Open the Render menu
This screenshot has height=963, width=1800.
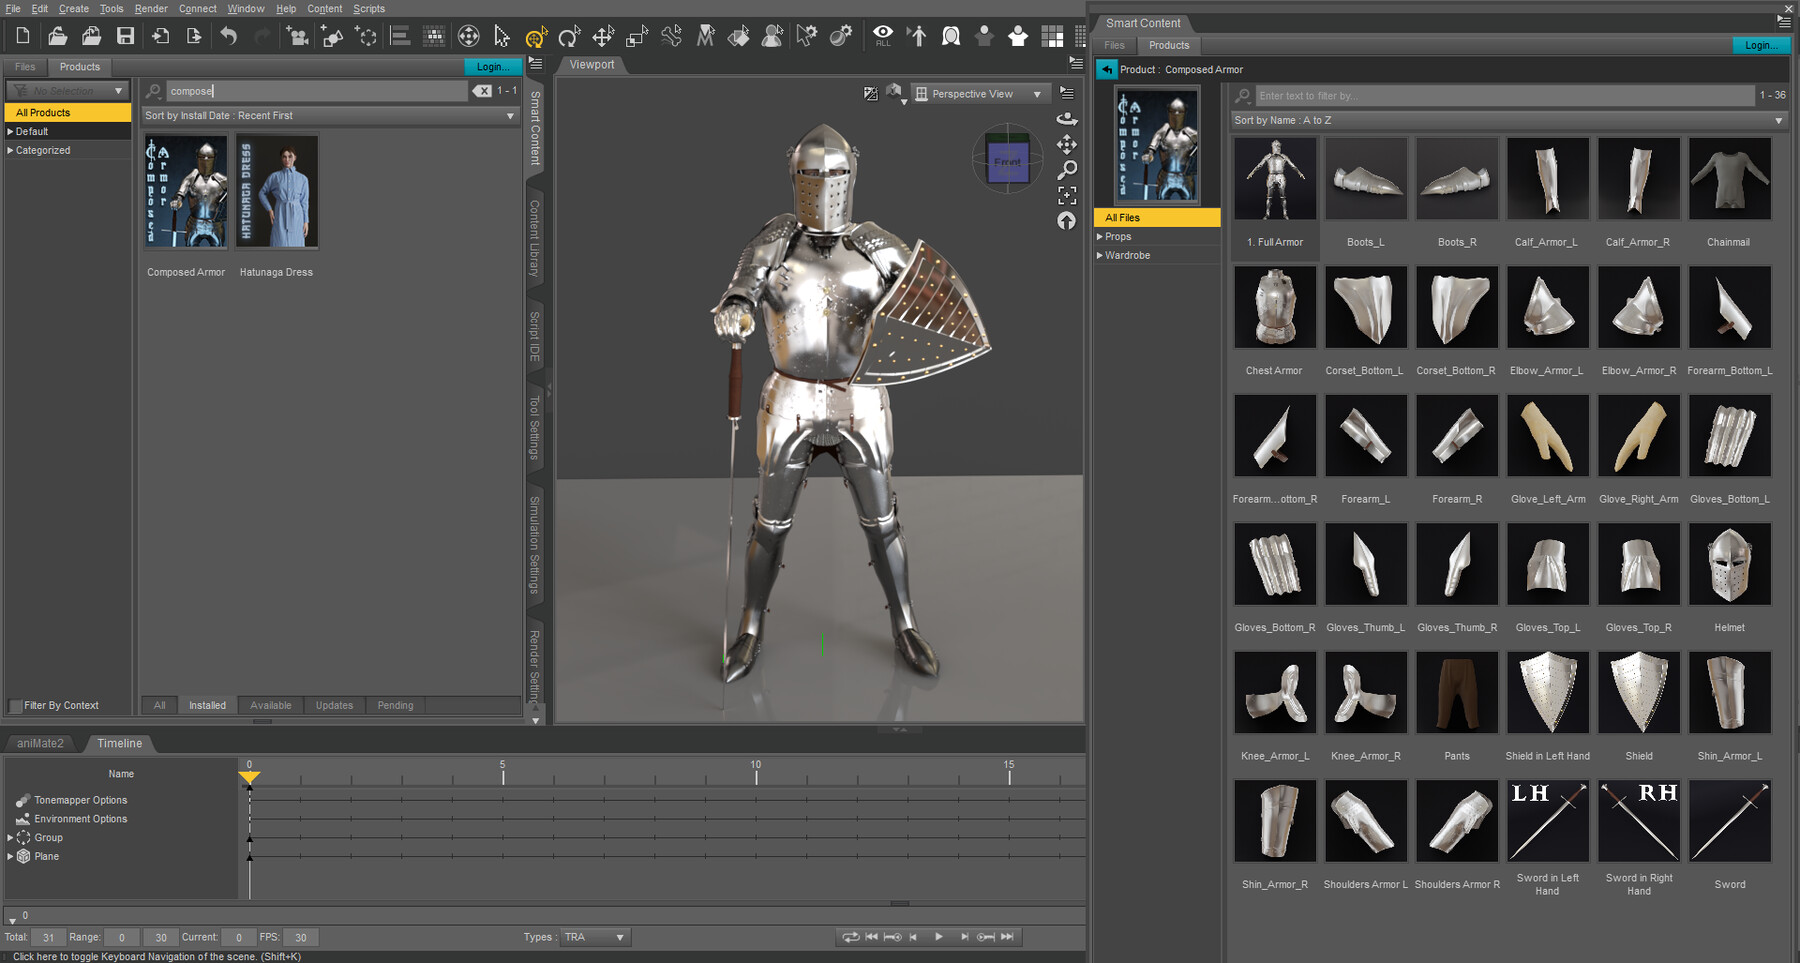pyautogui.click(x=151, y=8)
